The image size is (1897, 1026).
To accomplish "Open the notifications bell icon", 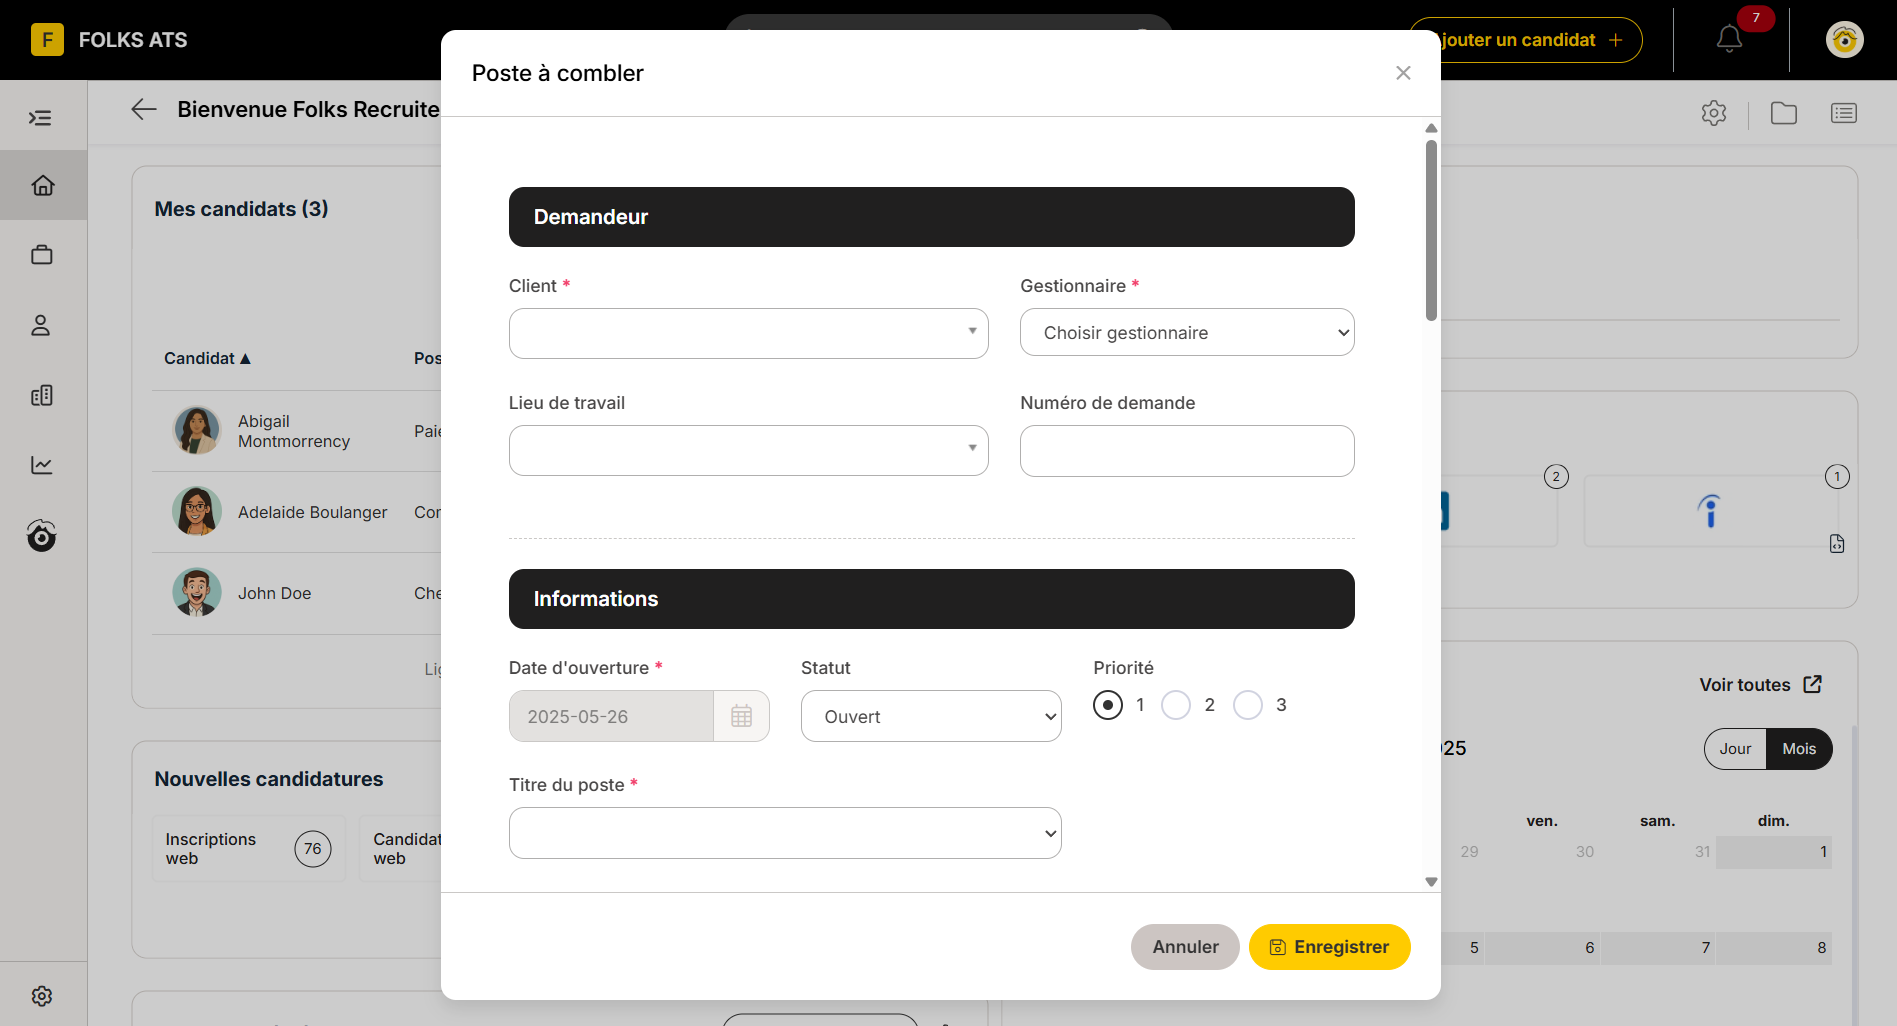I will click(x=1729, y=40).
